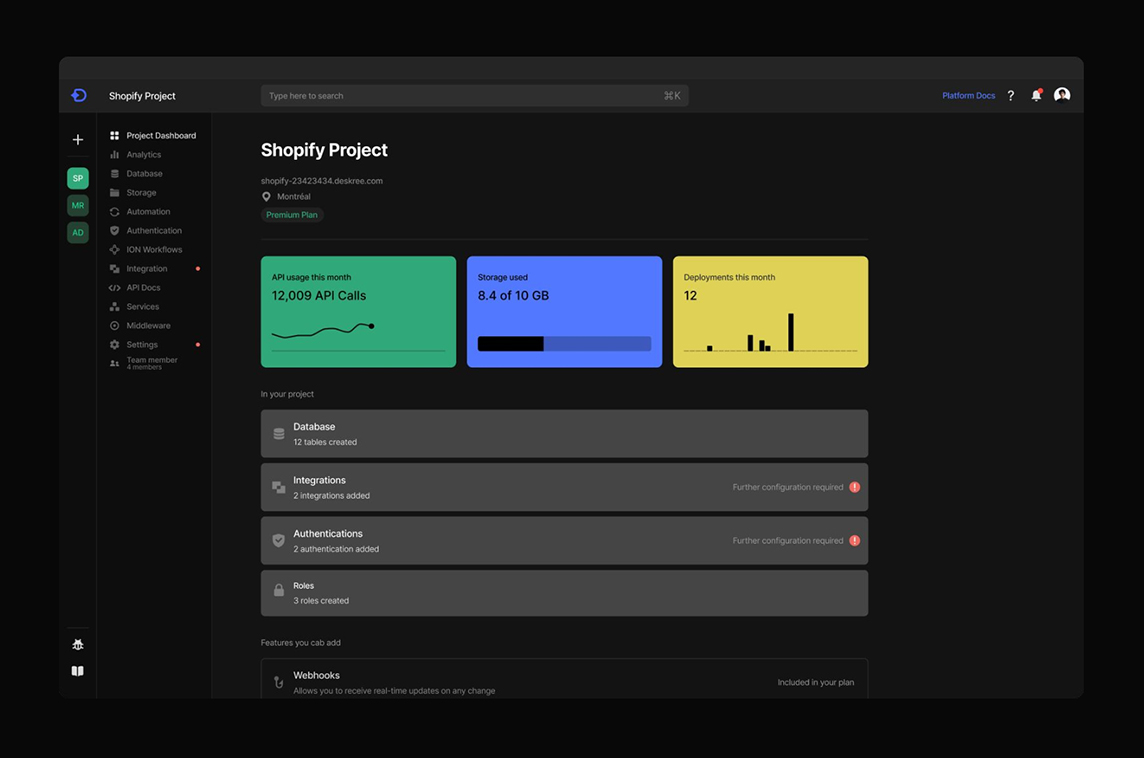The height and width of the screenshot is (758, 1144).
Task: Click the API Docs code icon
Action: point(115,287)
